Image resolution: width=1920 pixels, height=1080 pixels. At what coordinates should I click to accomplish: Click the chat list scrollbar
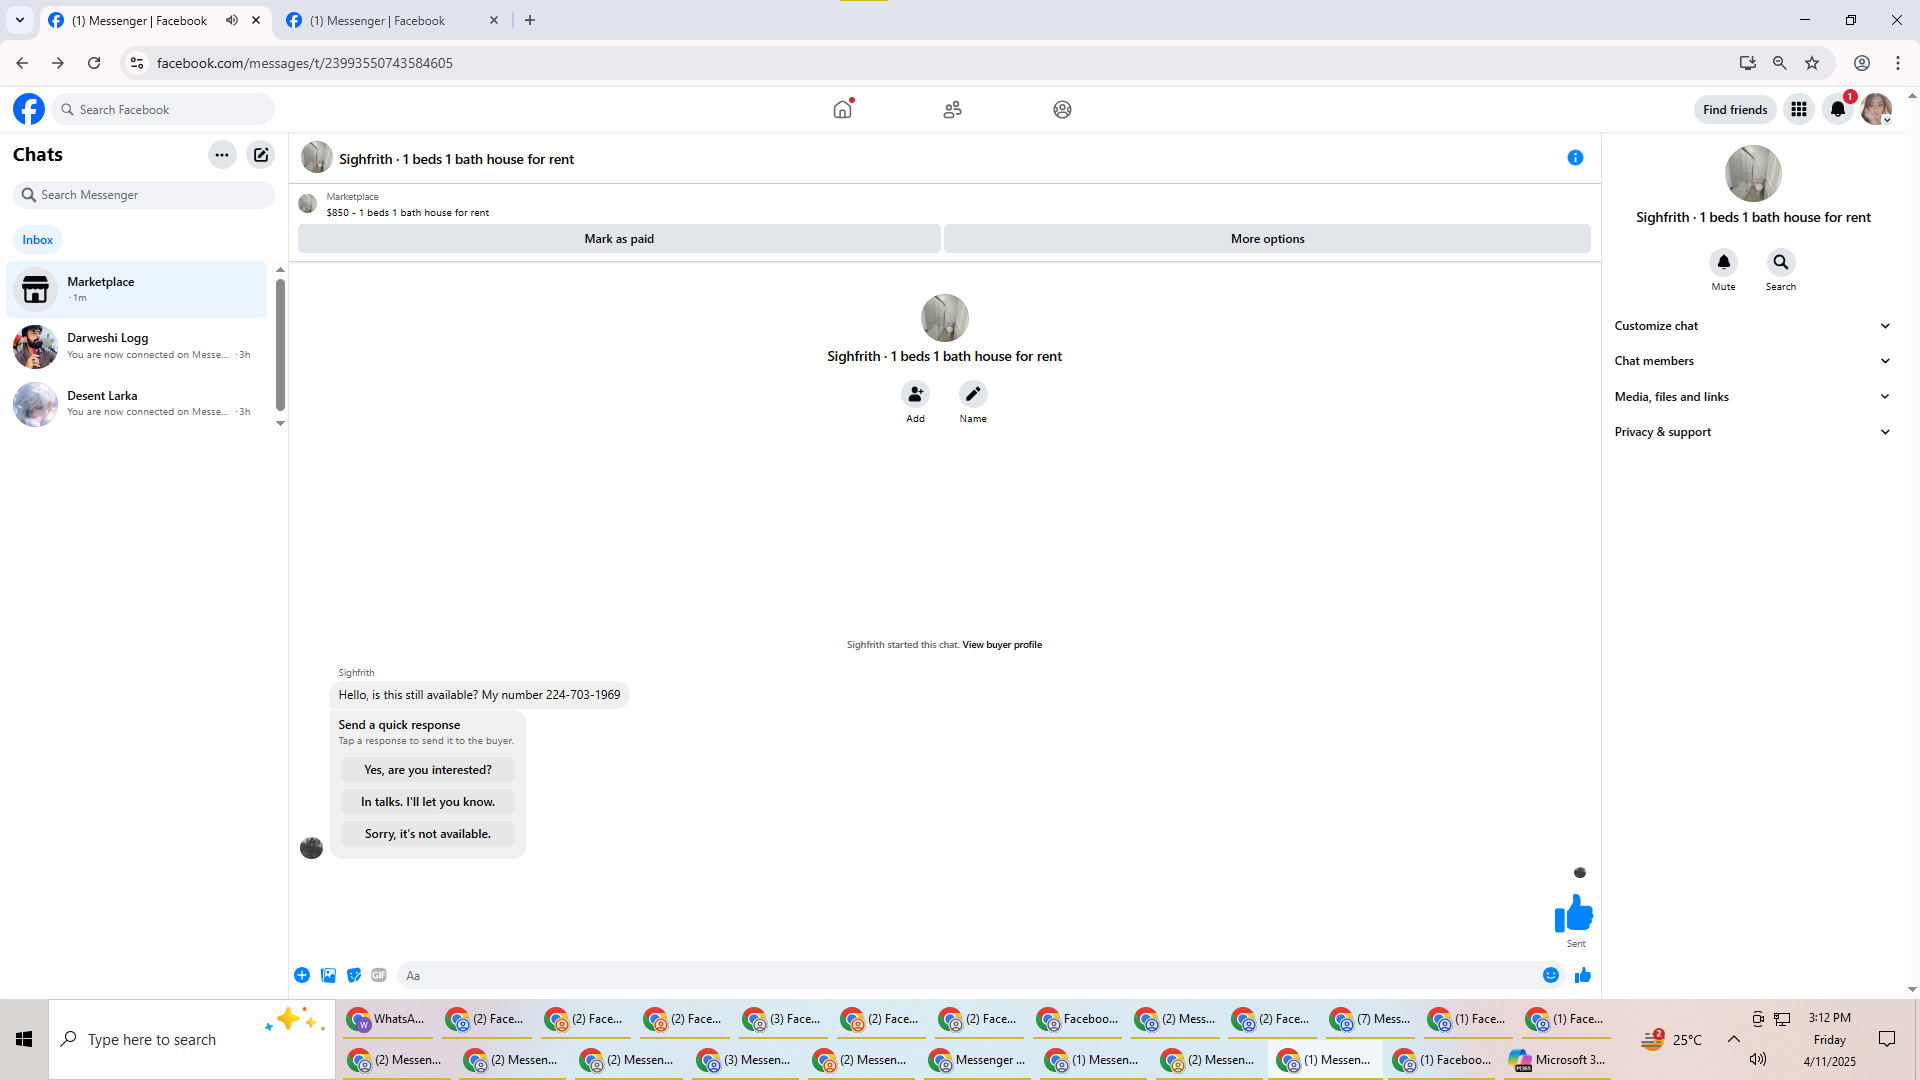[280, 345]
